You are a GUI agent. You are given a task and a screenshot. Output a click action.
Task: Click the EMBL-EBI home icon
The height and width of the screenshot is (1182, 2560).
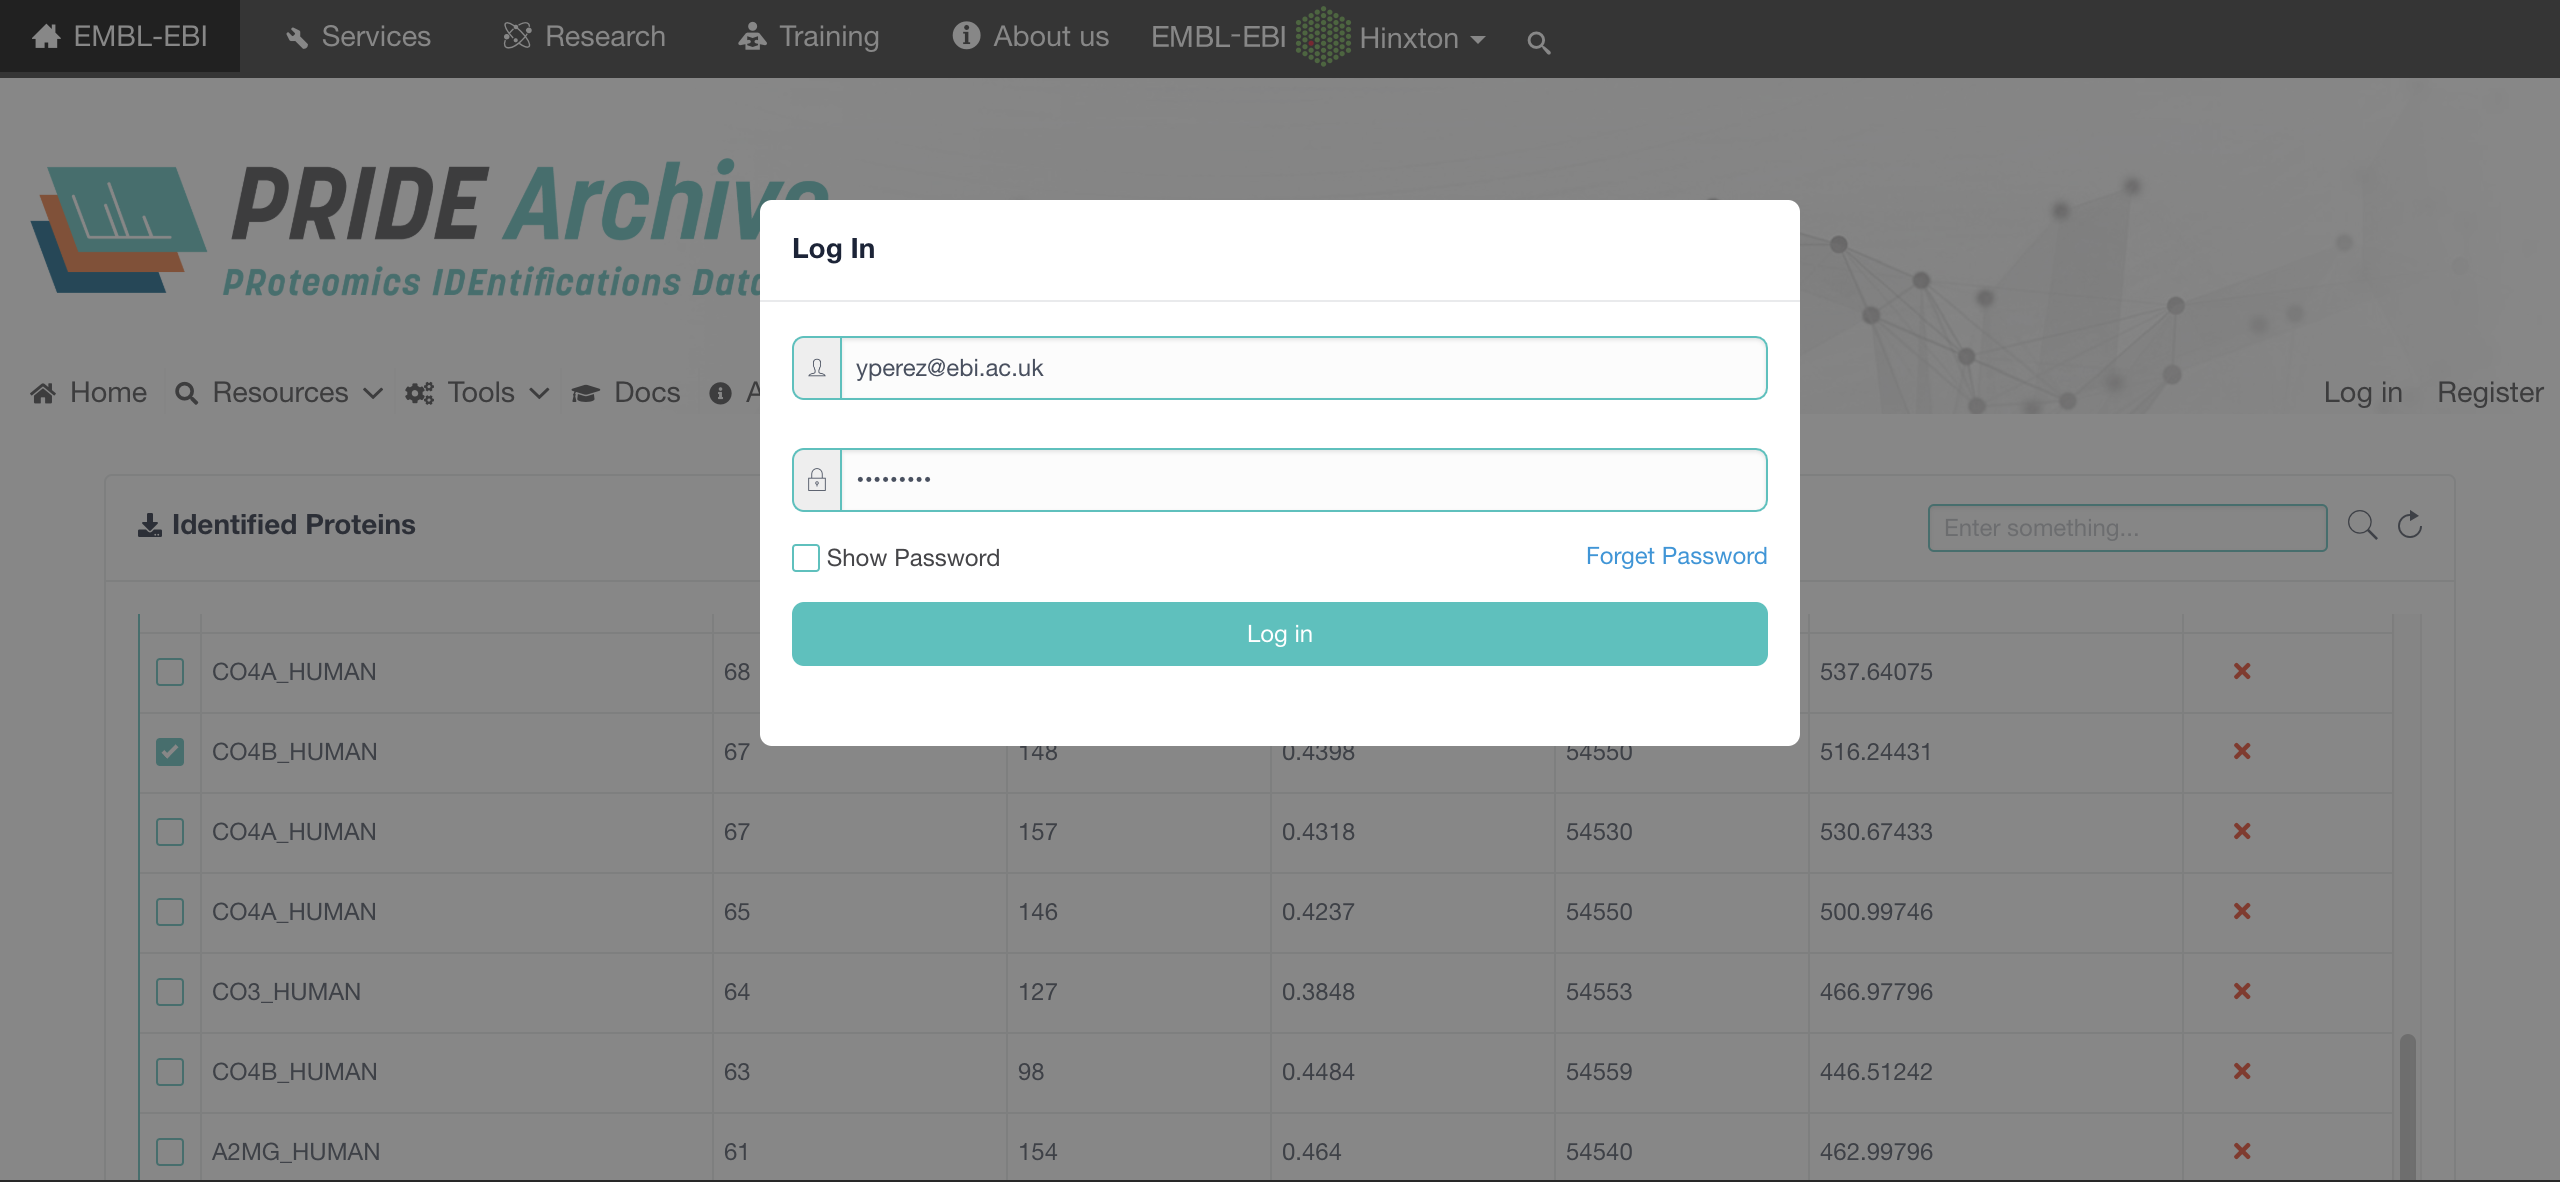point(46,36)
